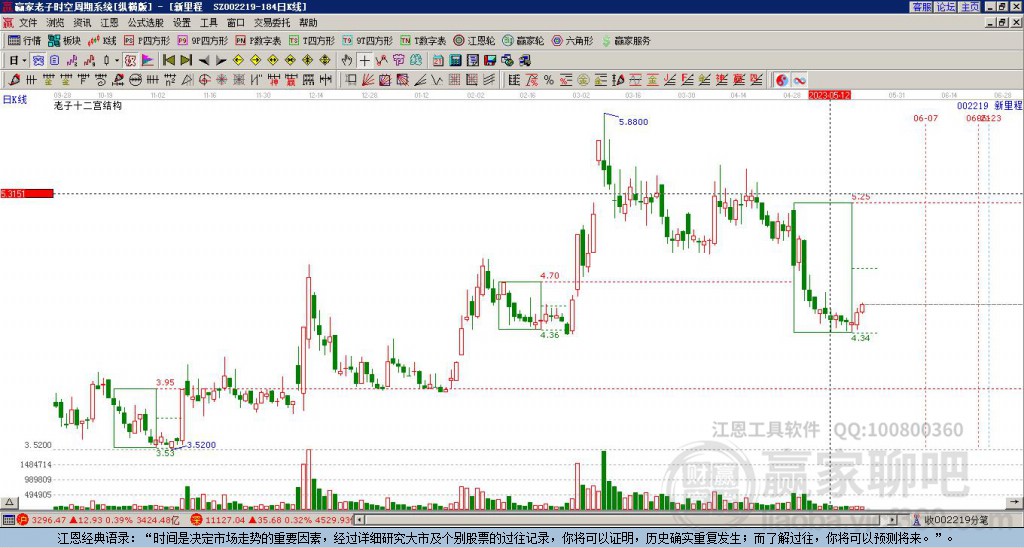
Task: Click the up arrow button at chart bottom-left
Action: pyautogui.click(x=8, y=502)
